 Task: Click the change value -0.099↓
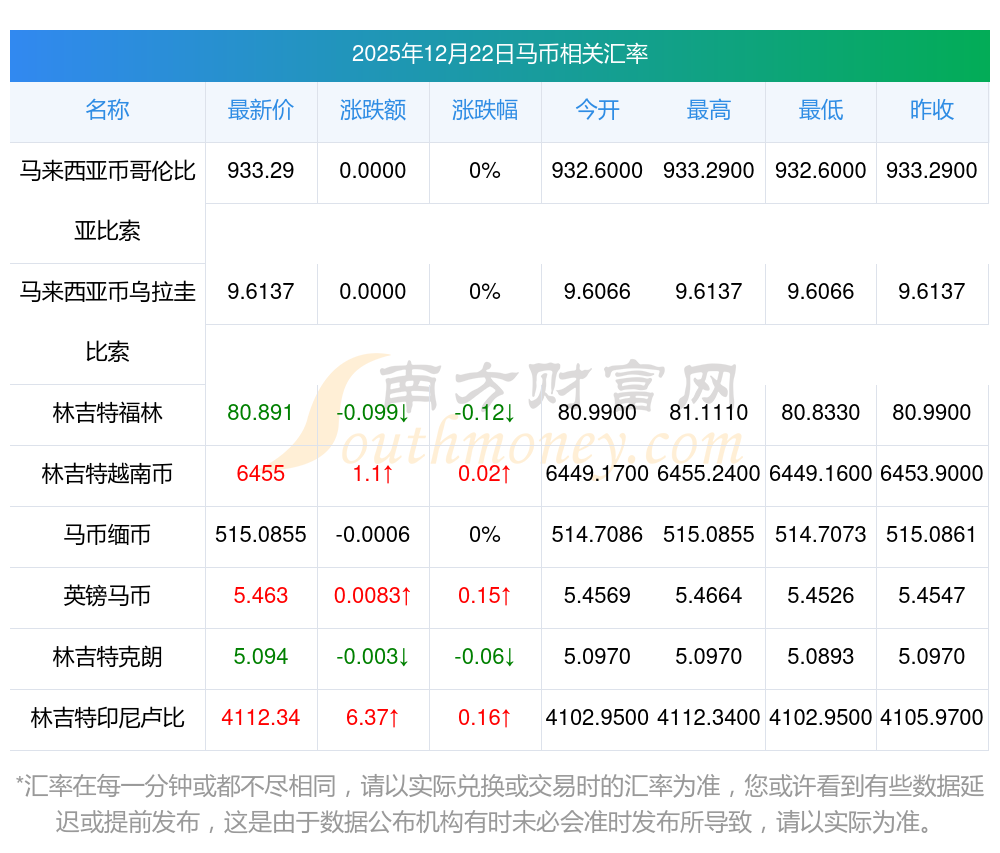click(372, 413)
